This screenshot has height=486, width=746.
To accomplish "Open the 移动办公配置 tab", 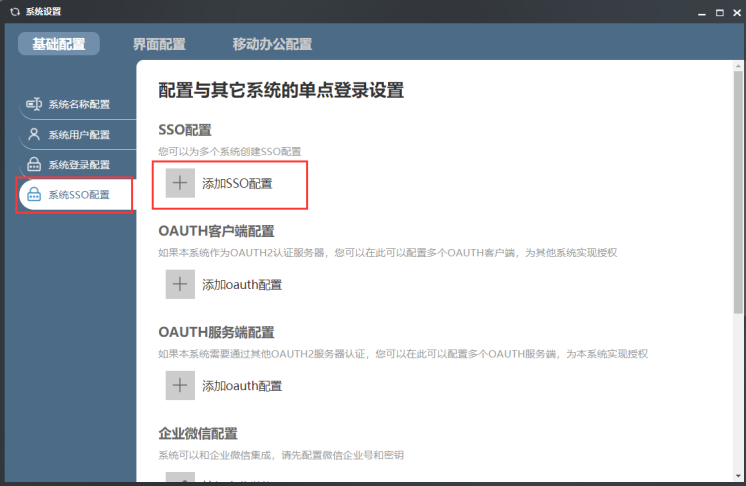I will 272,44.
